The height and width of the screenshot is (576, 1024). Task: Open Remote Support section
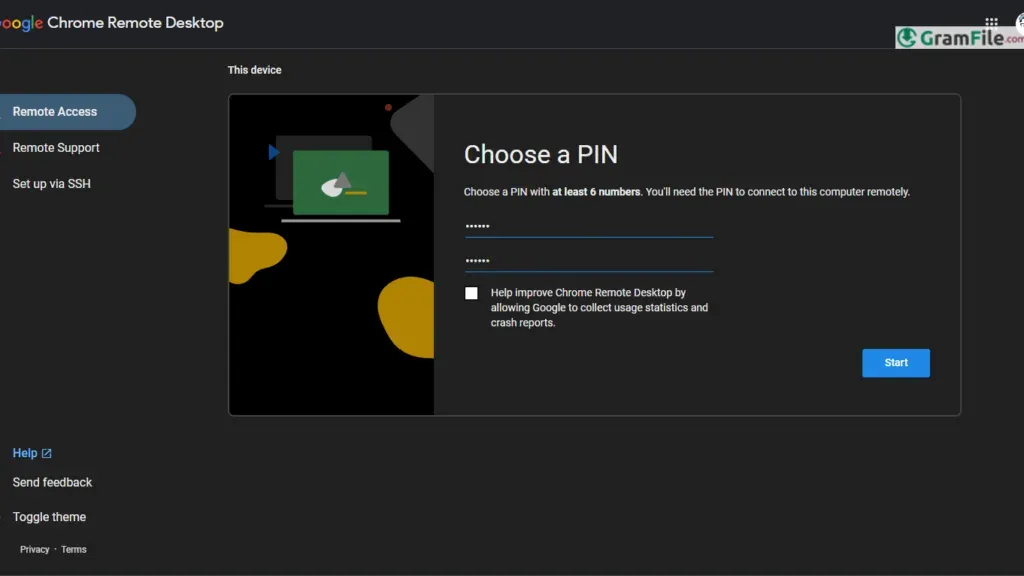(56, 148)
